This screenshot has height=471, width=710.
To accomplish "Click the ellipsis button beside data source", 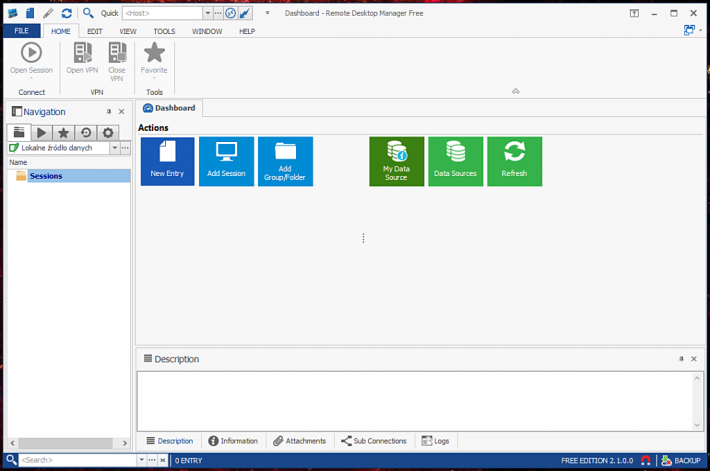I will [x=125, y=148].
